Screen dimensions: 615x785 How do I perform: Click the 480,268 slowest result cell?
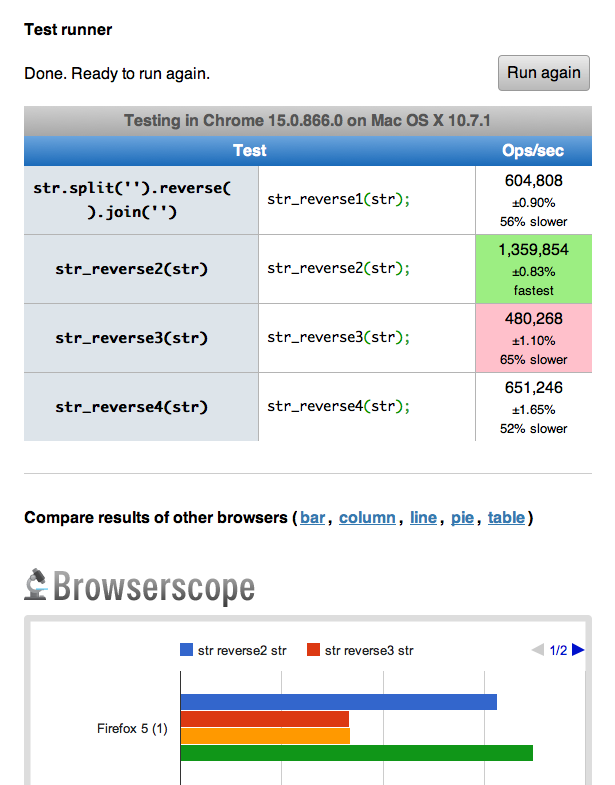(x=534, y=338)
